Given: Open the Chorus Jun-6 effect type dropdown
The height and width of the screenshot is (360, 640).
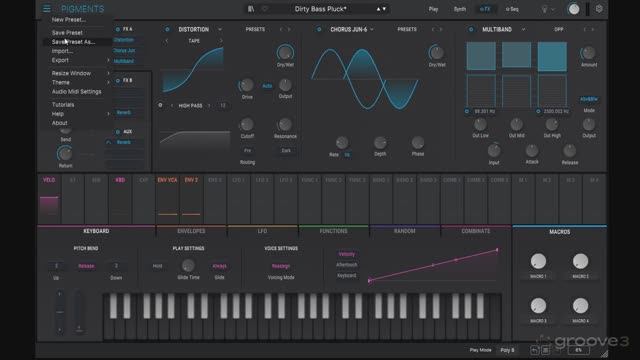Looking at the screenshot, I should [372, 29].
